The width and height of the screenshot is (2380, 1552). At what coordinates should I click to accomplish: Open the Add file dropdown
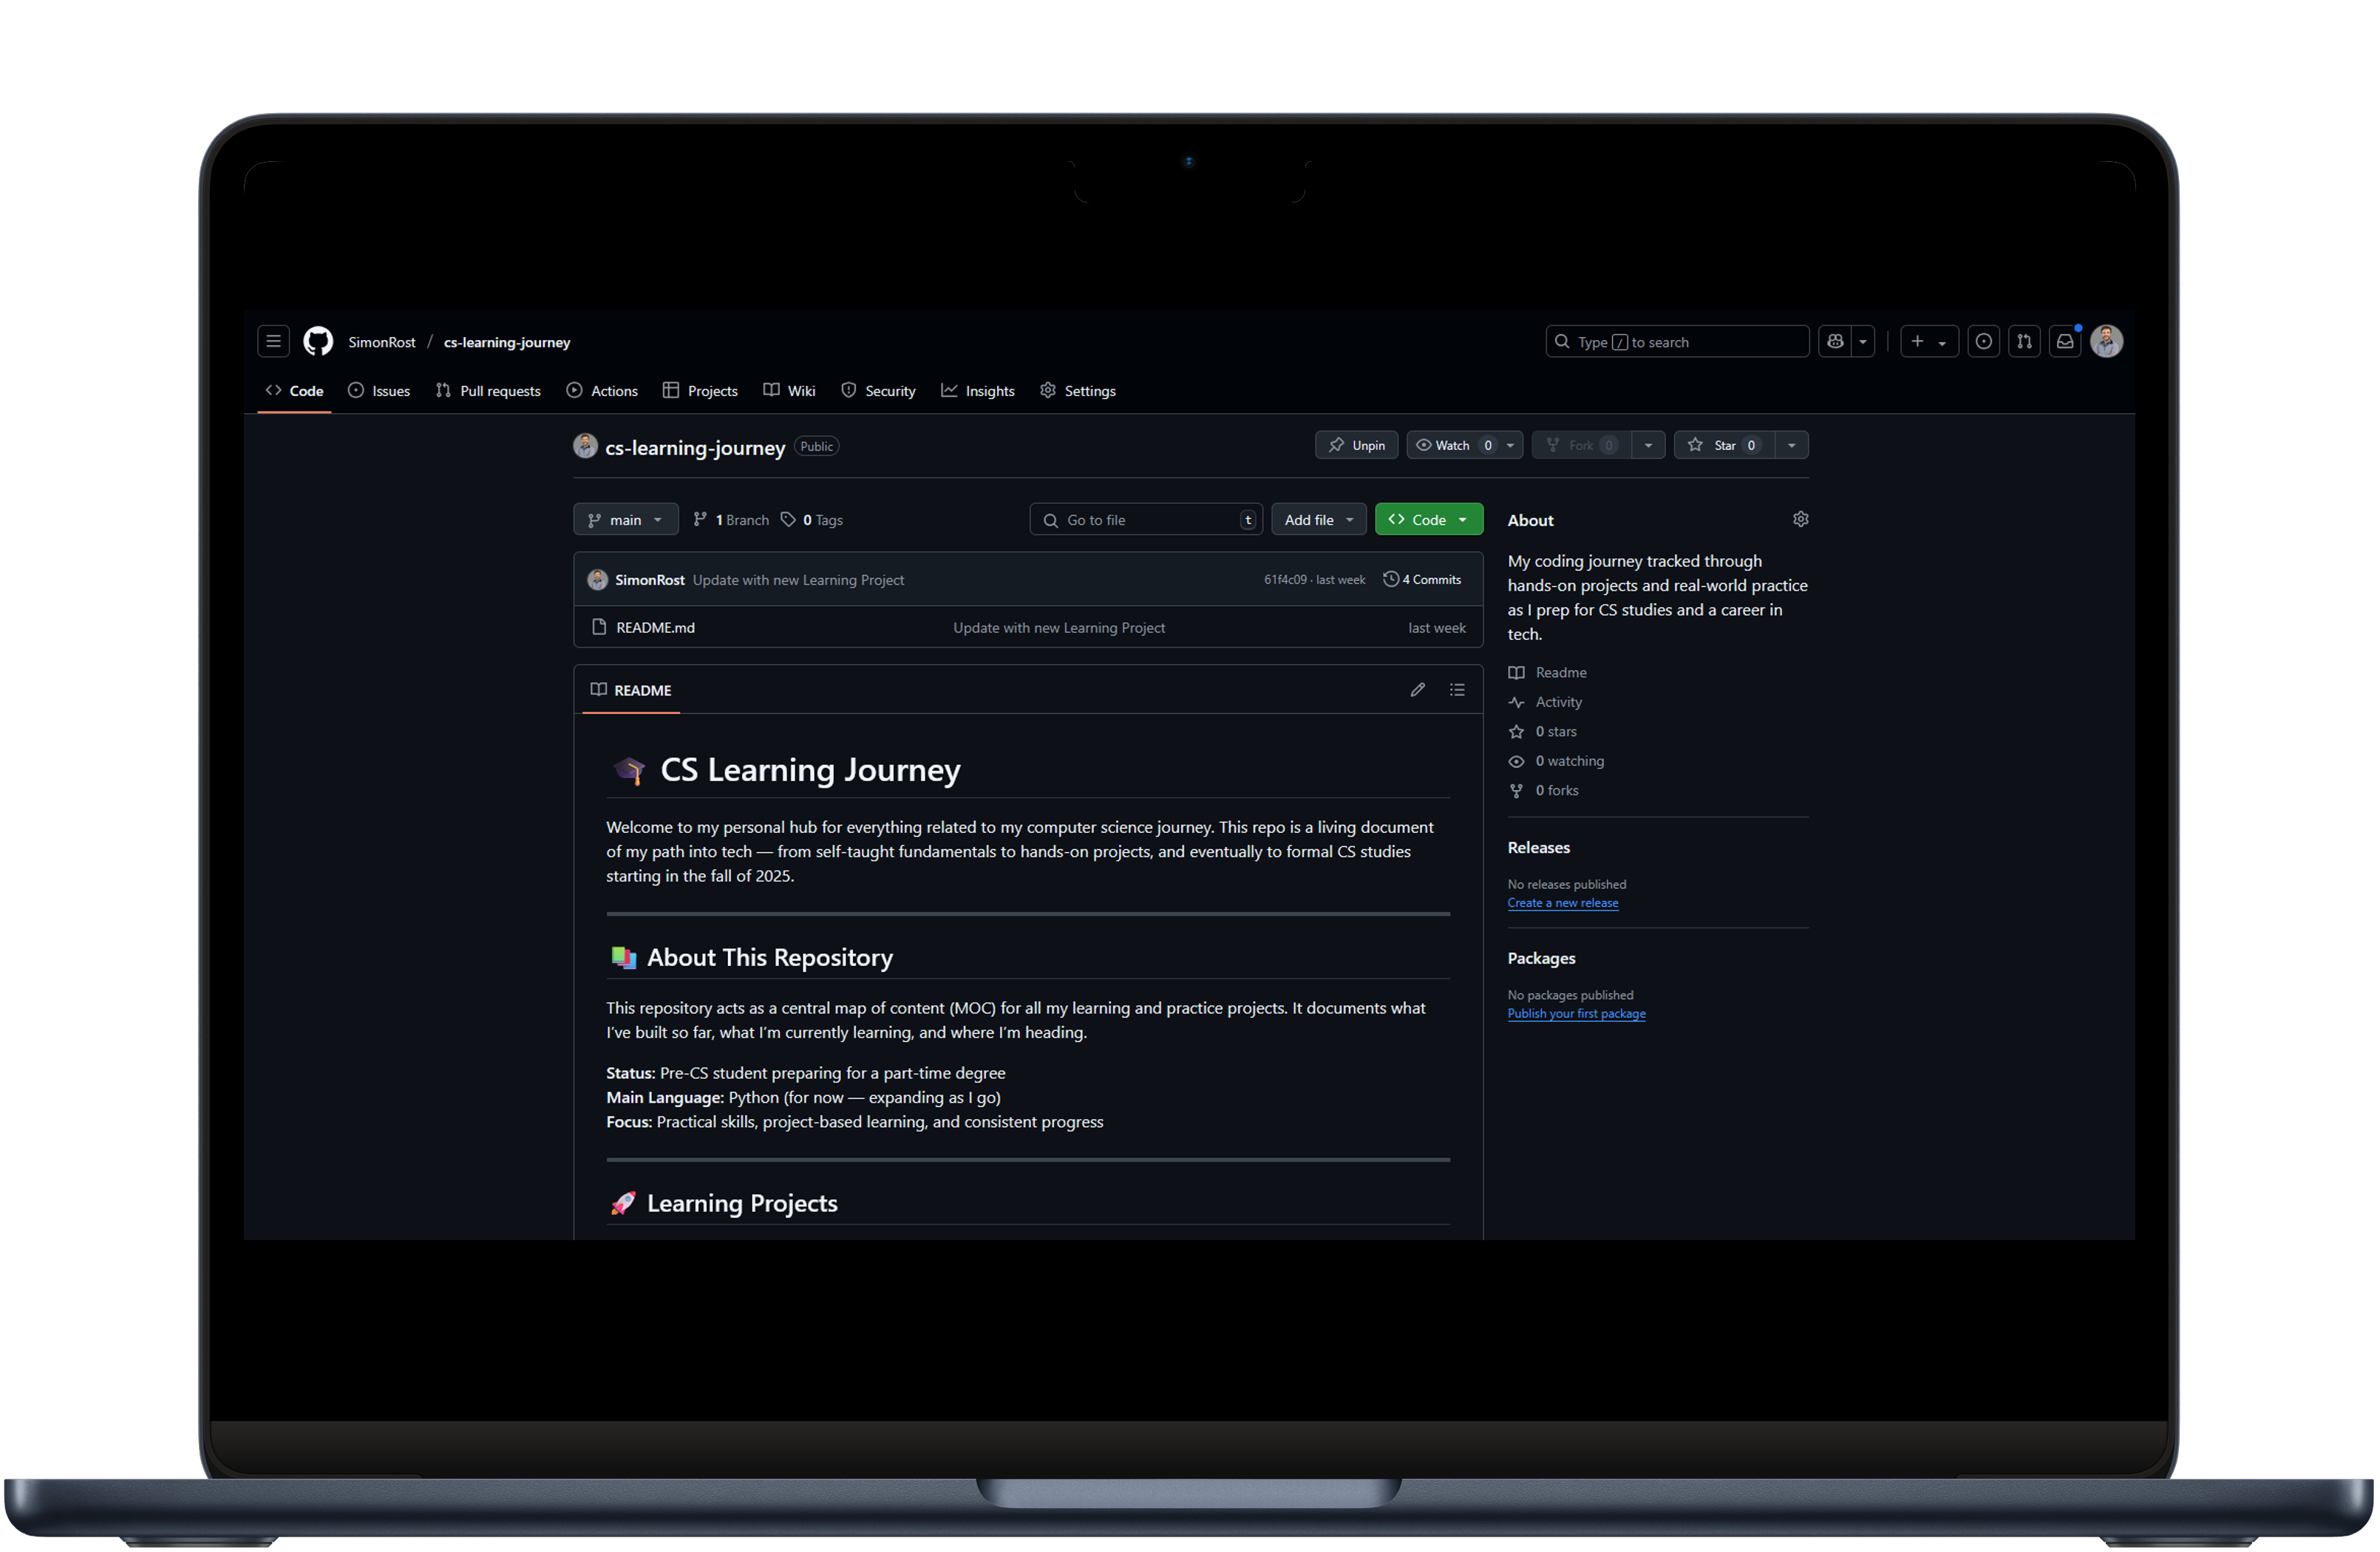[1319, 520]
